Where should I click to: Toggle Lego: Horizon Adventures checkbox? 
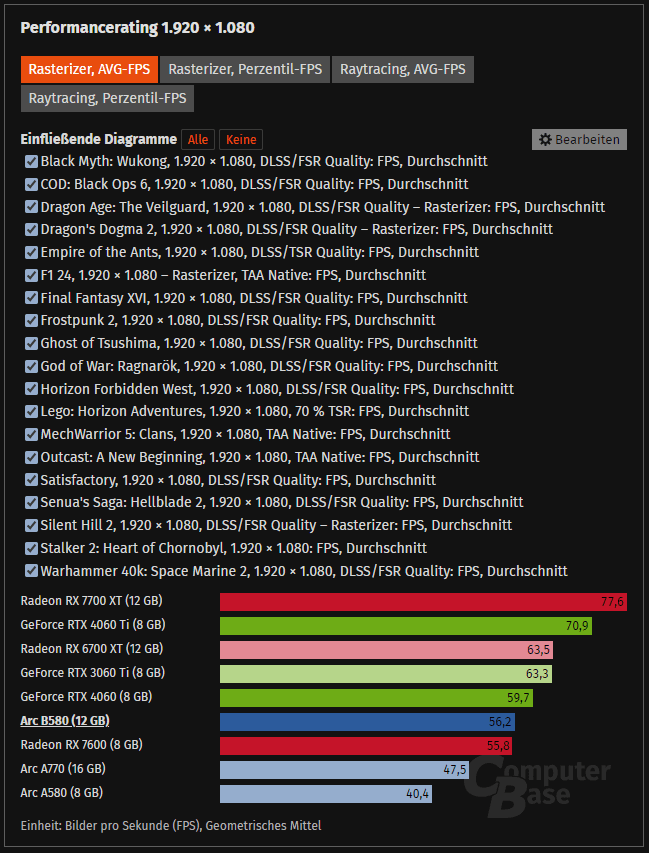(31, 411)
